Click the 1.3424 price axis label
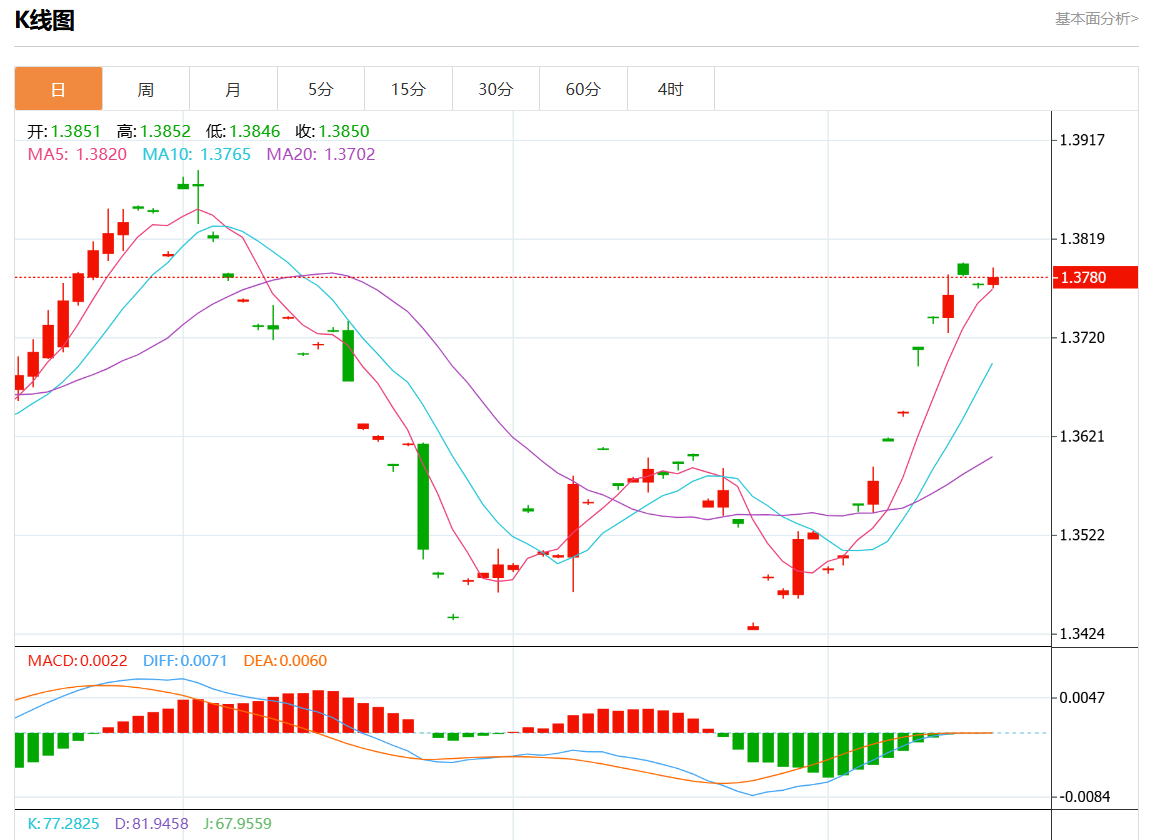Viewport: 1156px width, 840px height. click(1082, 634)
